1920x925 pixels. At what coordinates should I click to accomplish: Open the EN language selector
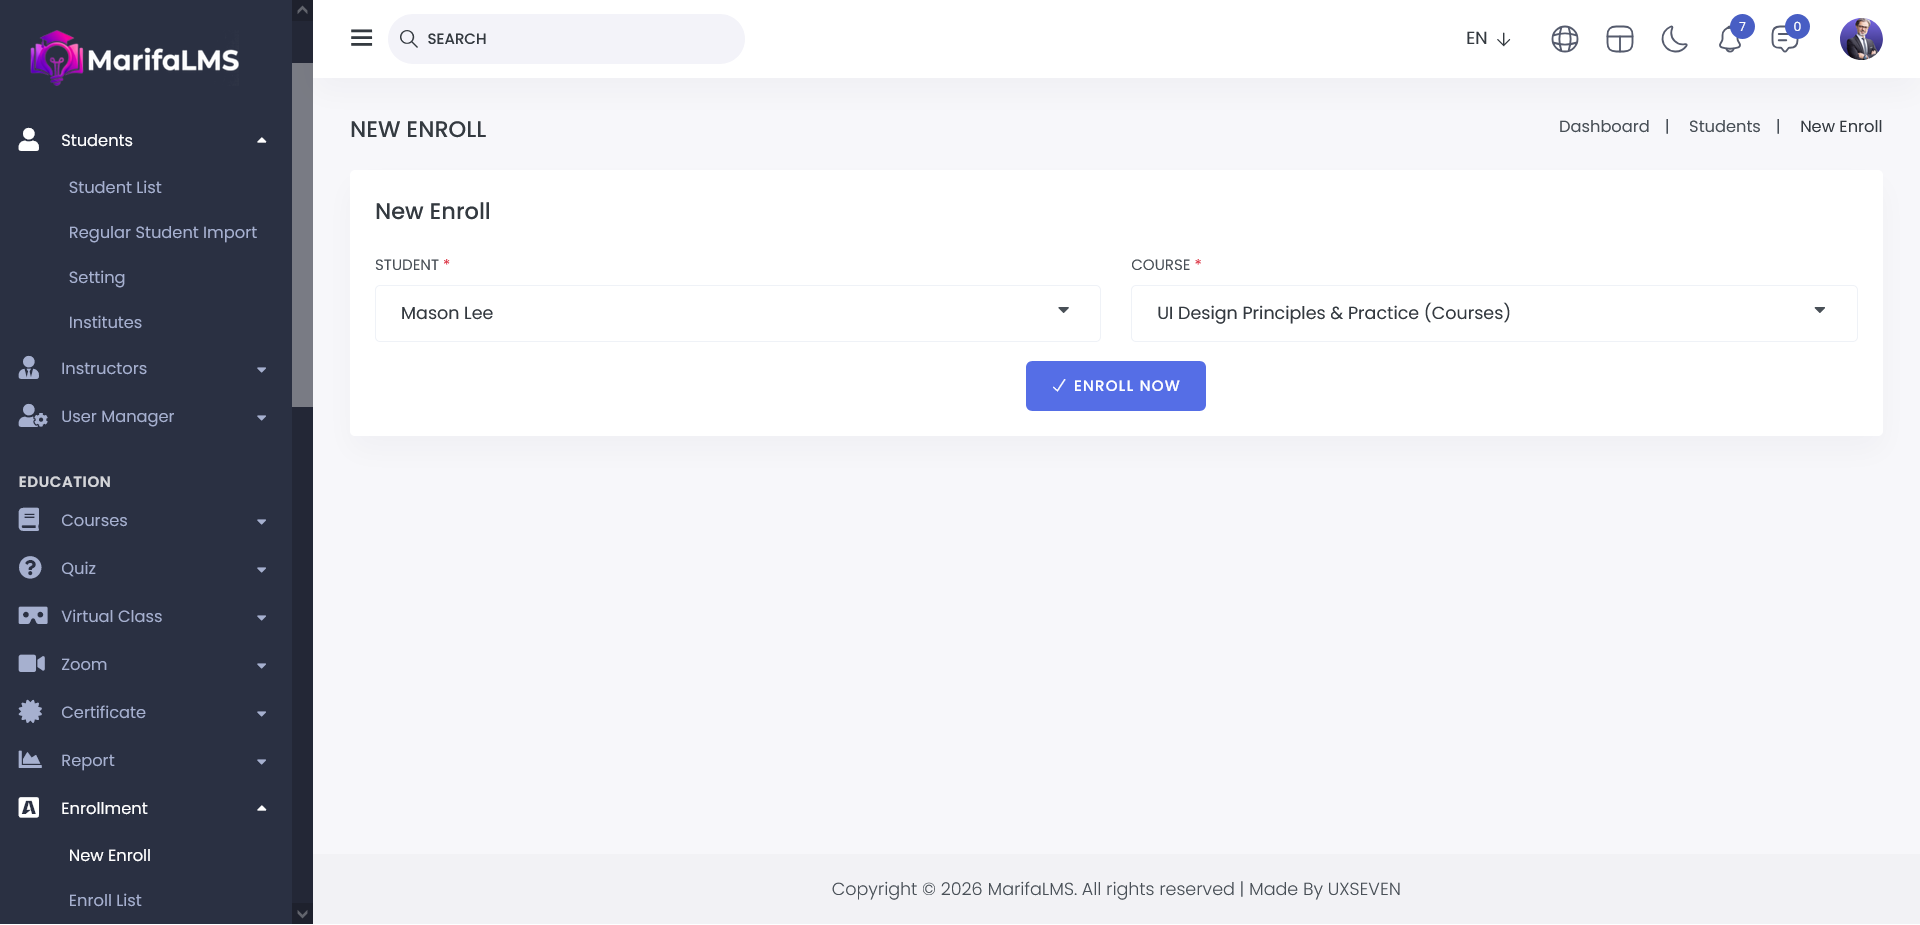(x=1487, y=39)
